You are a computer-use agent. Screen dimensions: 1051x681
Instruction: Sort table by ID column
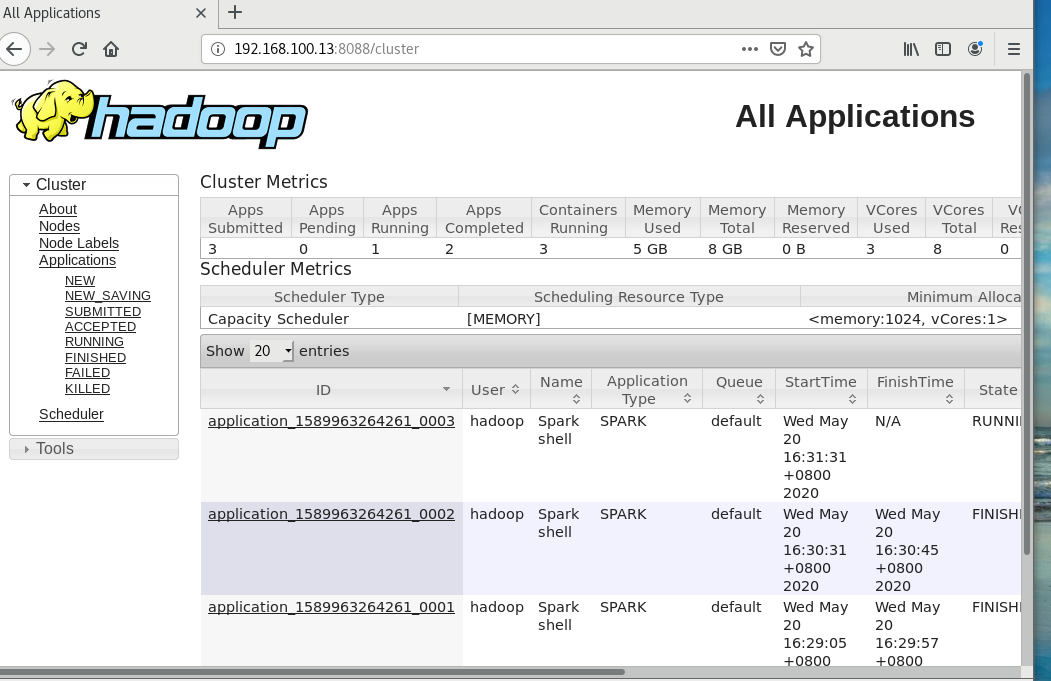(331, 389)
